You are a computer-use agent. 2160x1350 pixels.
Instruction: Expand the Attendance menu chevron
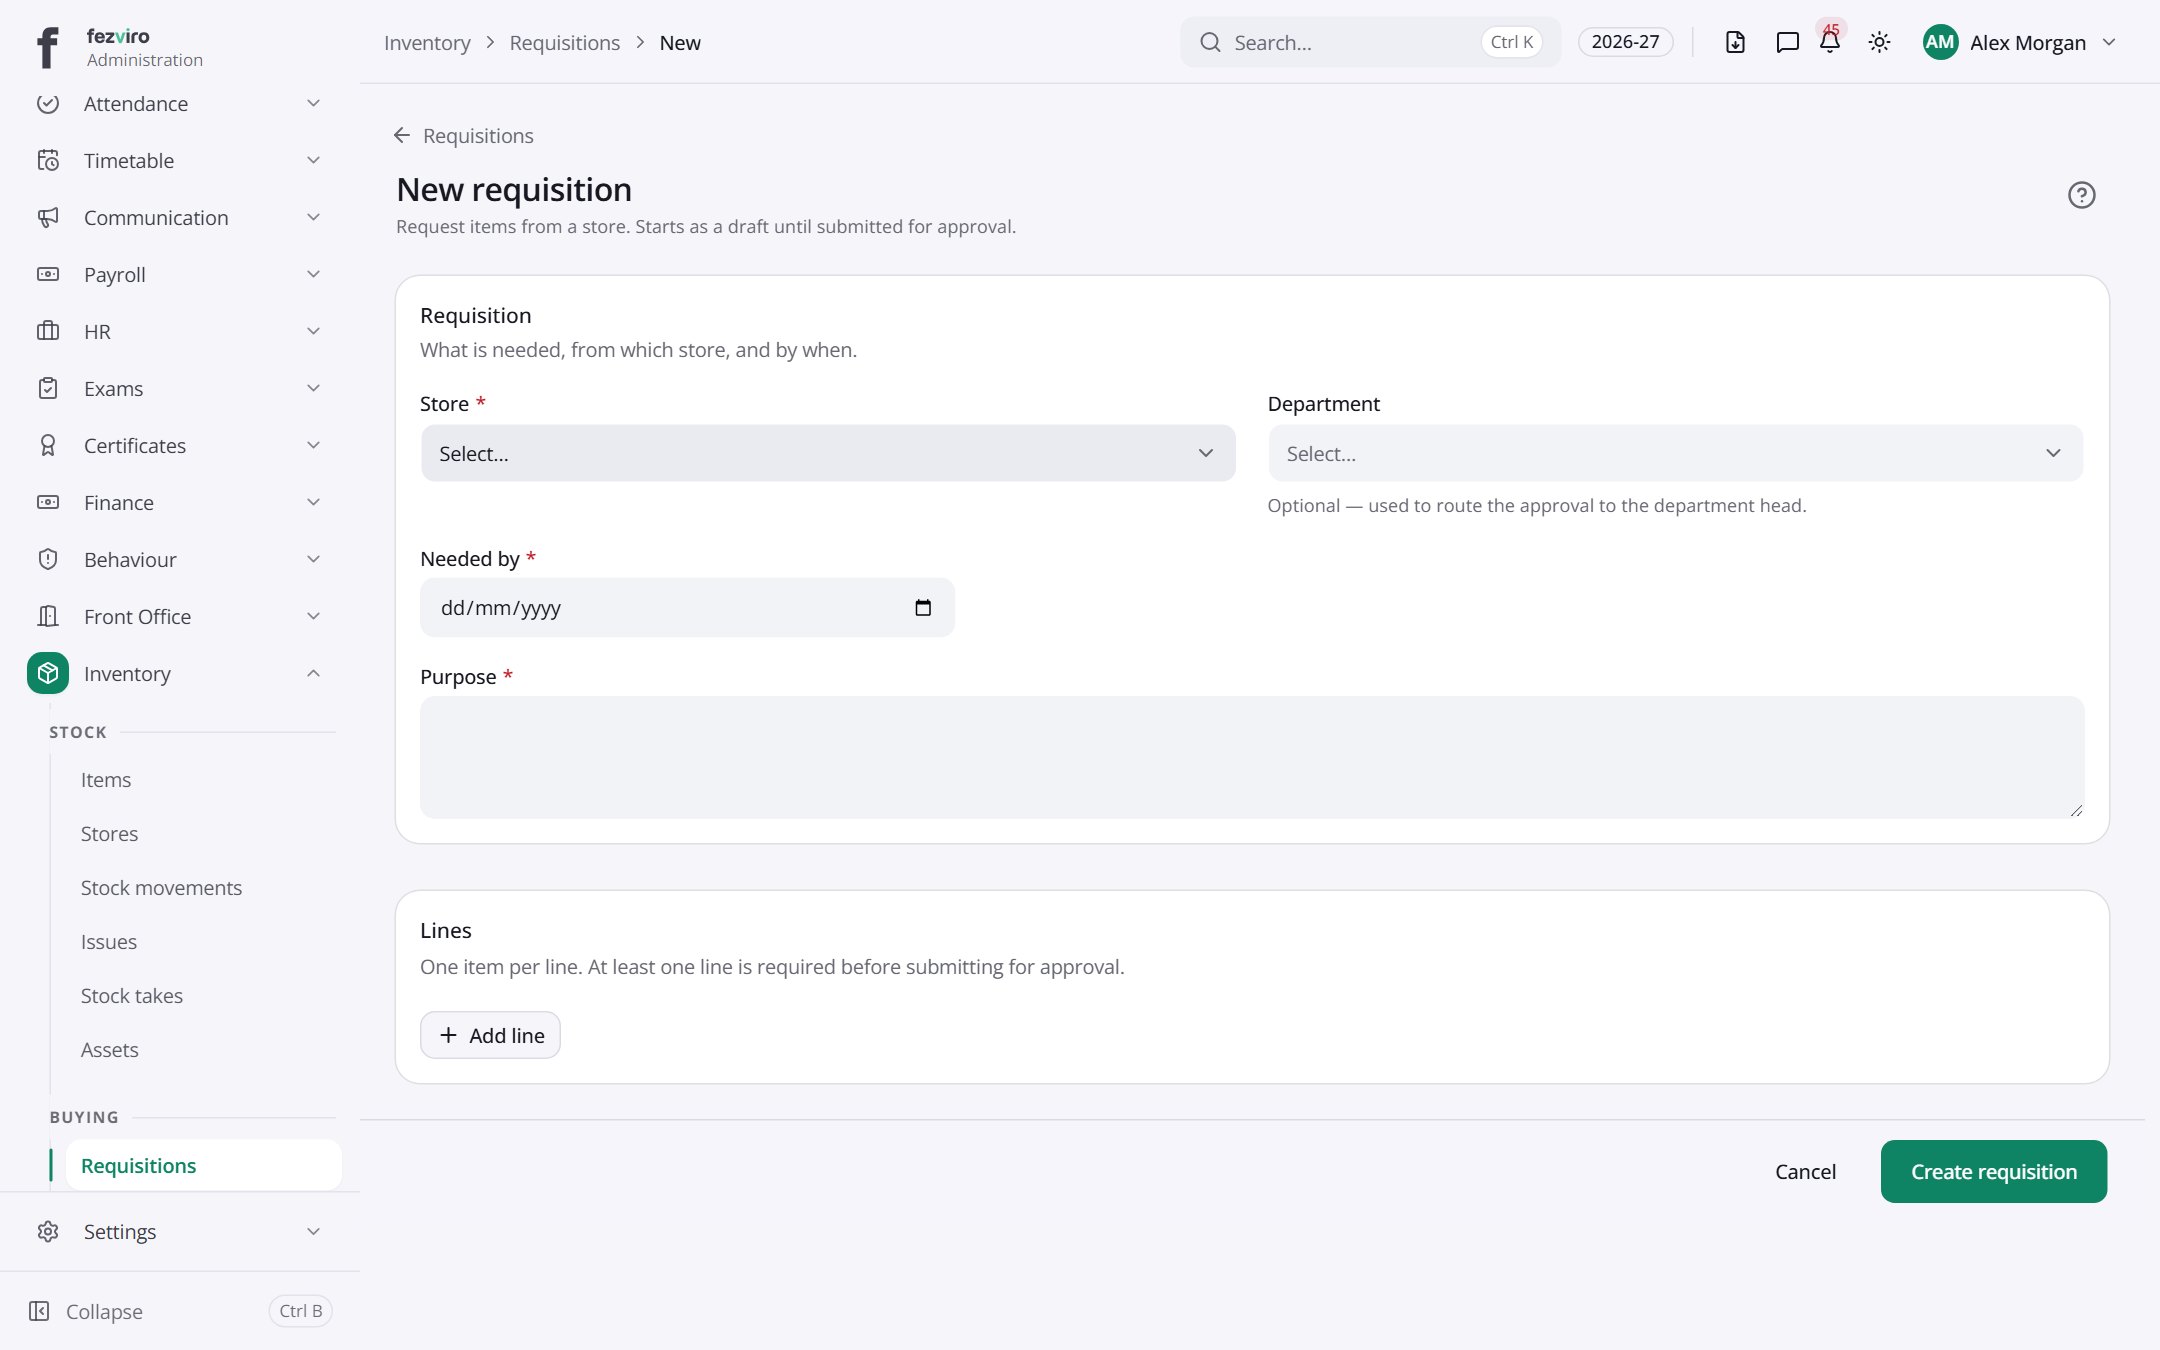coord(313,104)
